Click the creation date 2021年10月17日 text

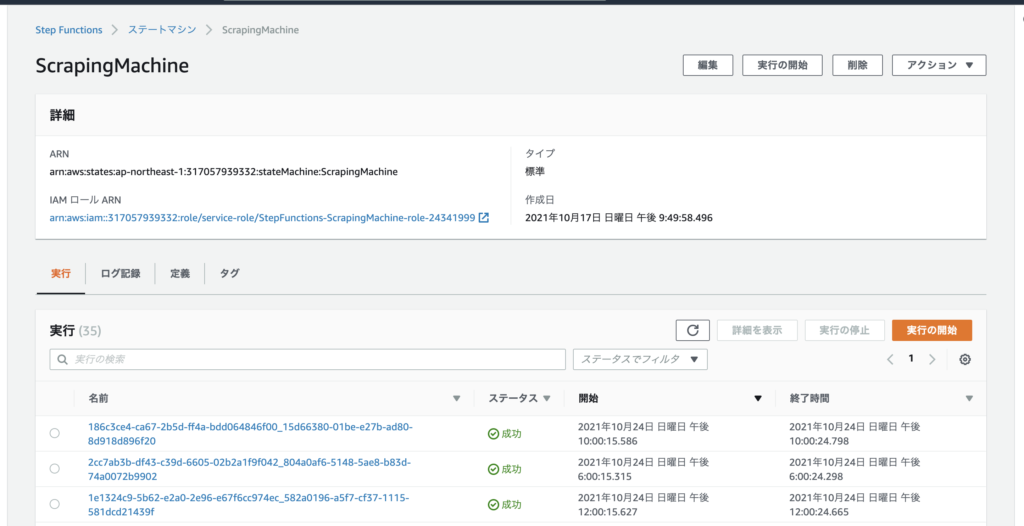618,218
